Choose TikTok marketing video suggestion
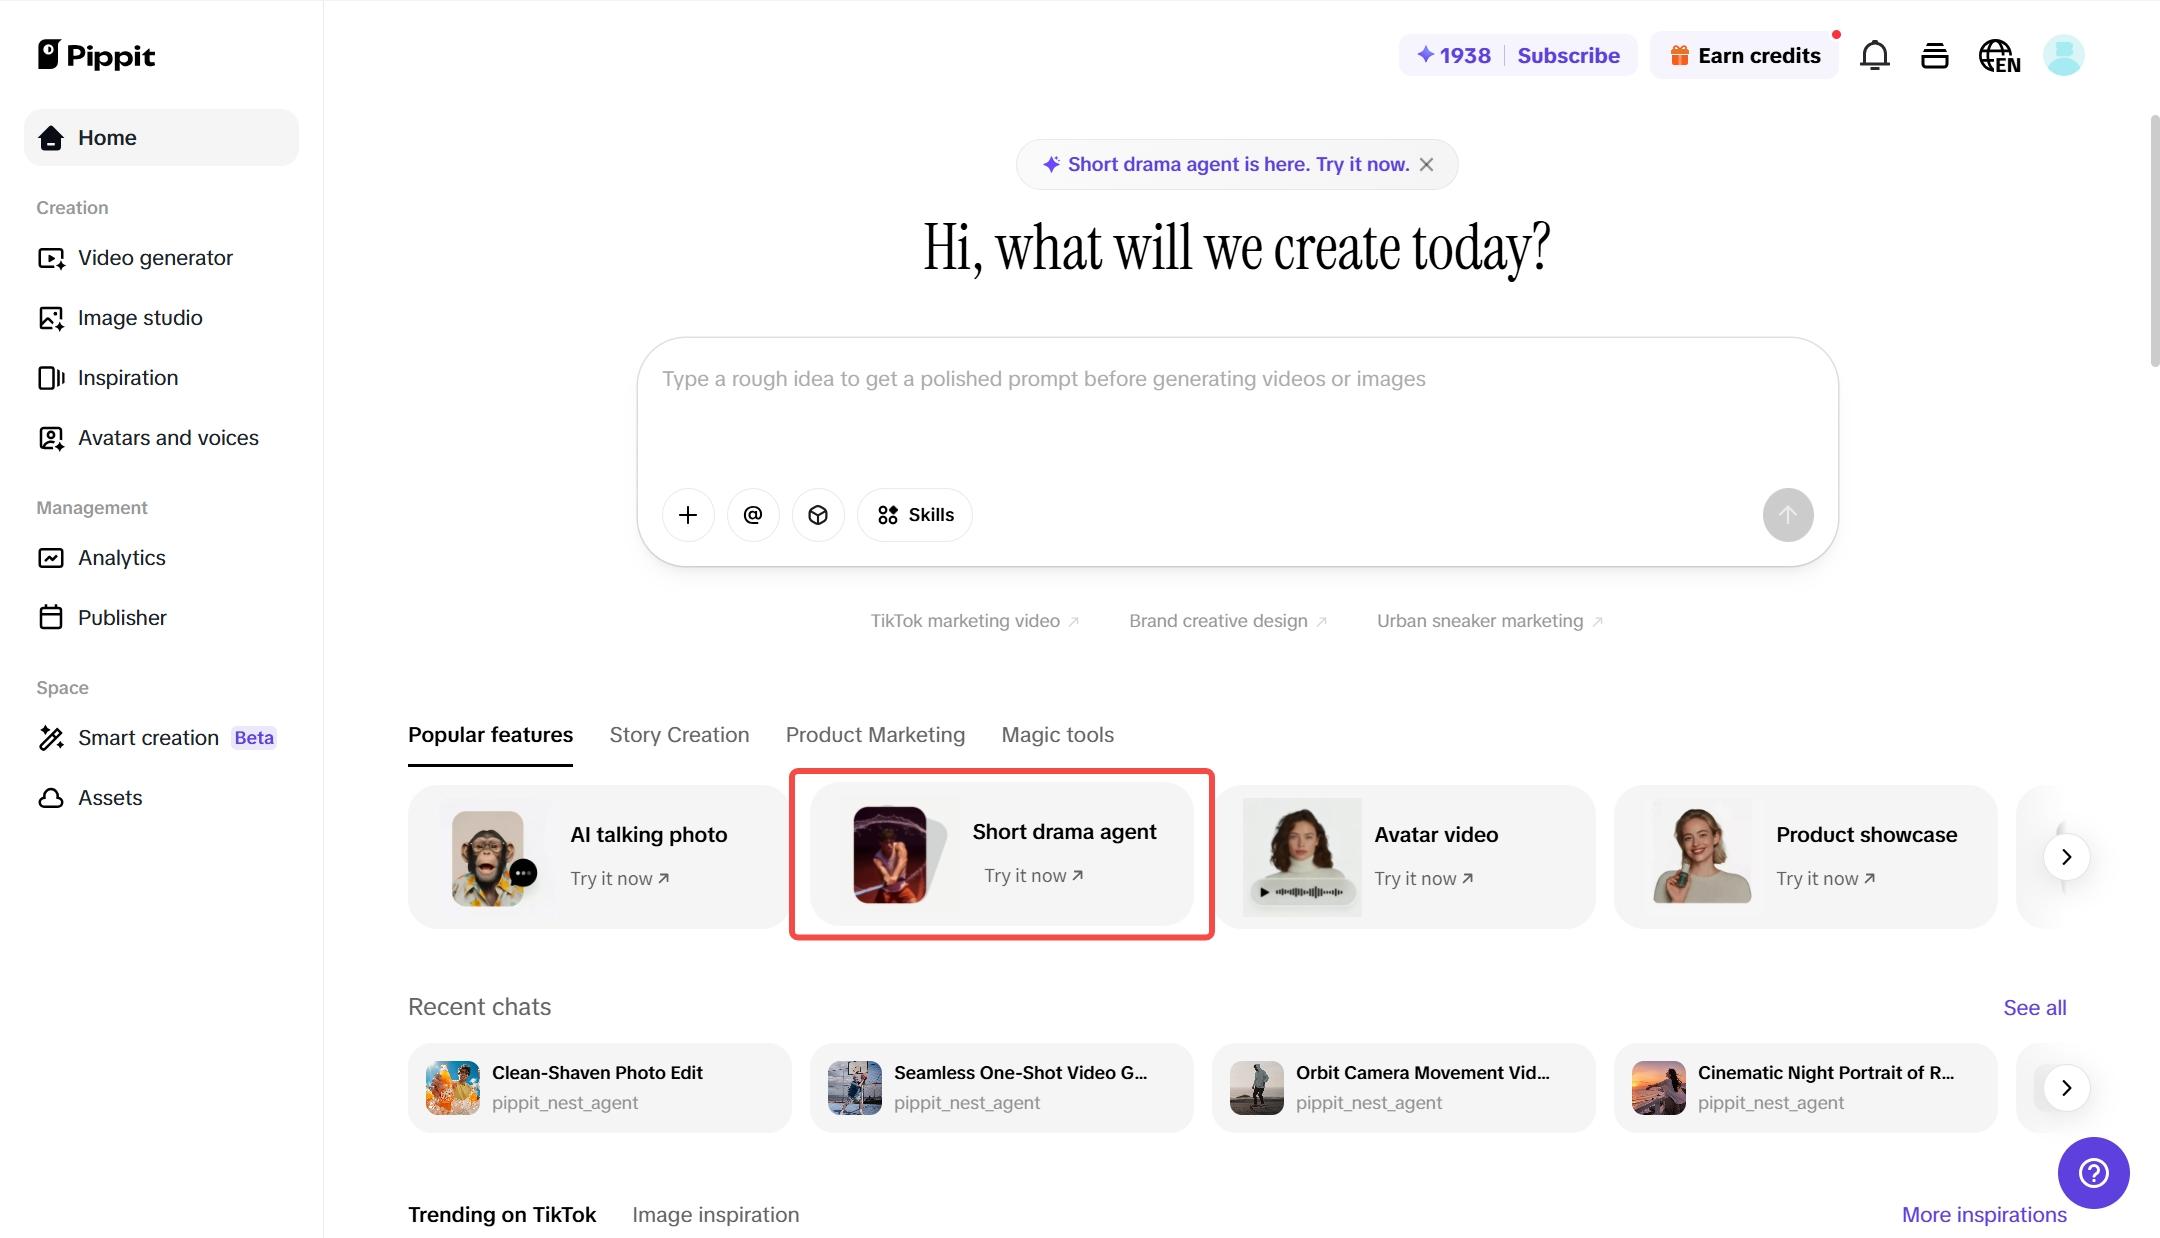Viewport: 2160px width, 1238px height. (x=974, y=621)
